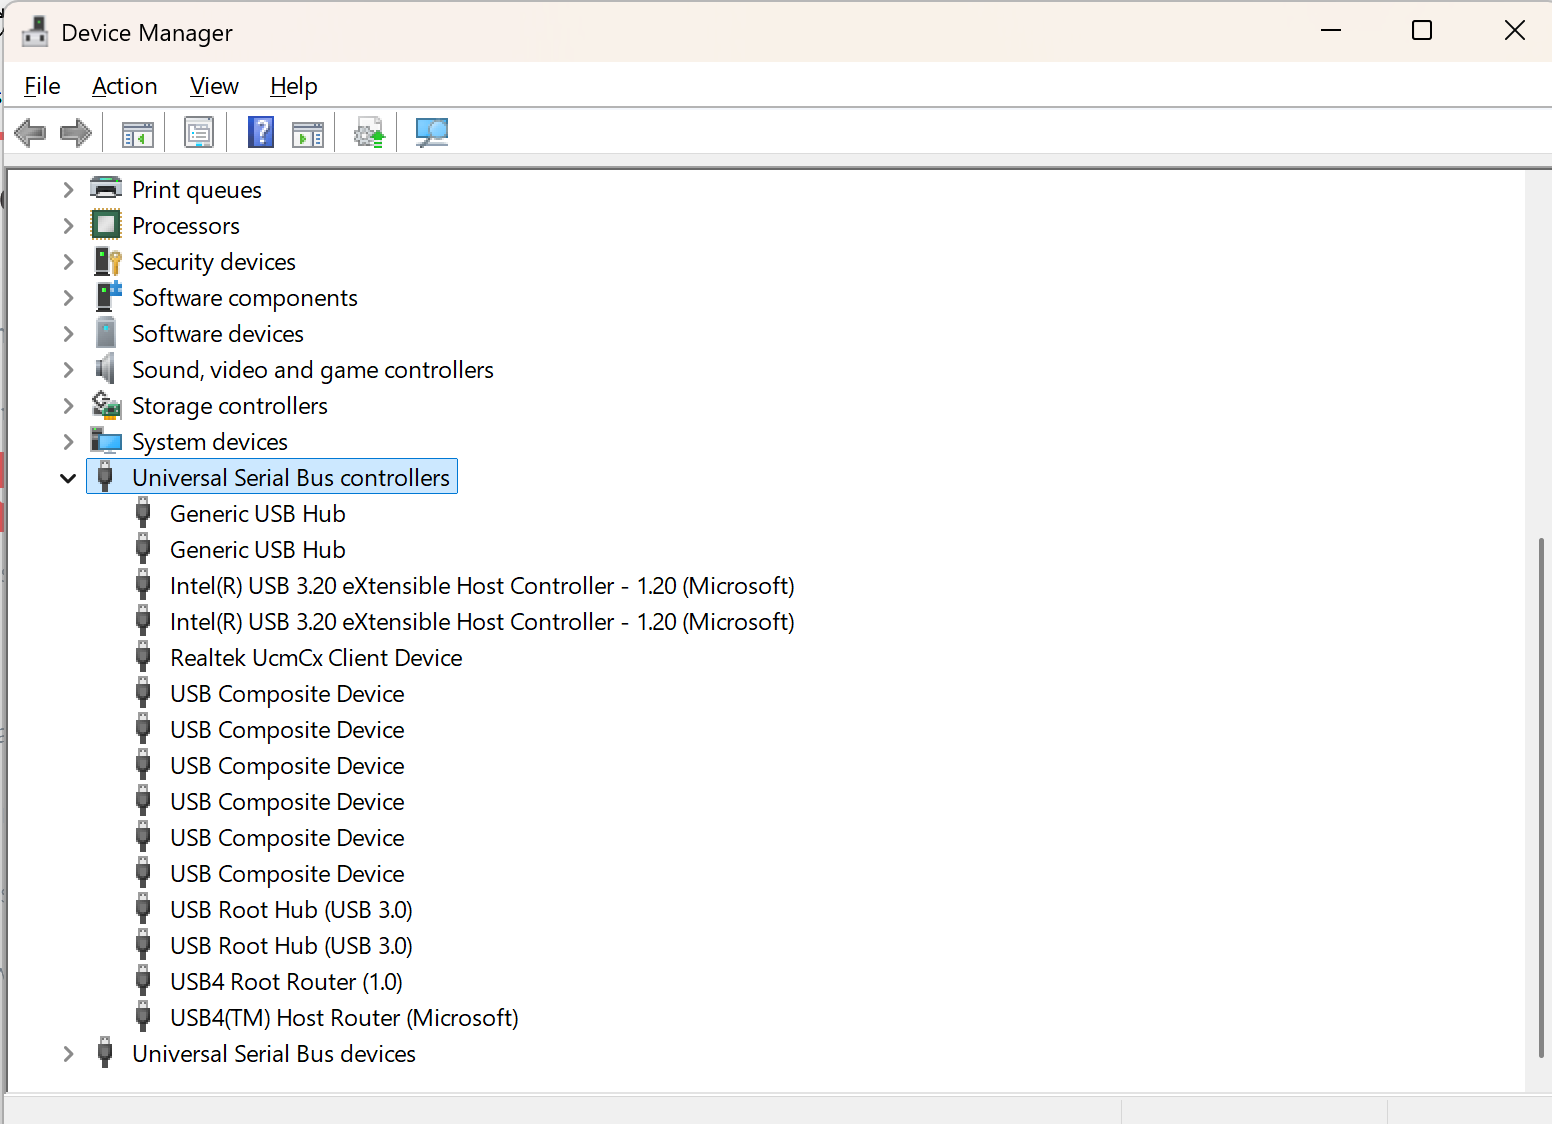
Task: Select the "Security devices" label
Action: click(x=214, y=262)
